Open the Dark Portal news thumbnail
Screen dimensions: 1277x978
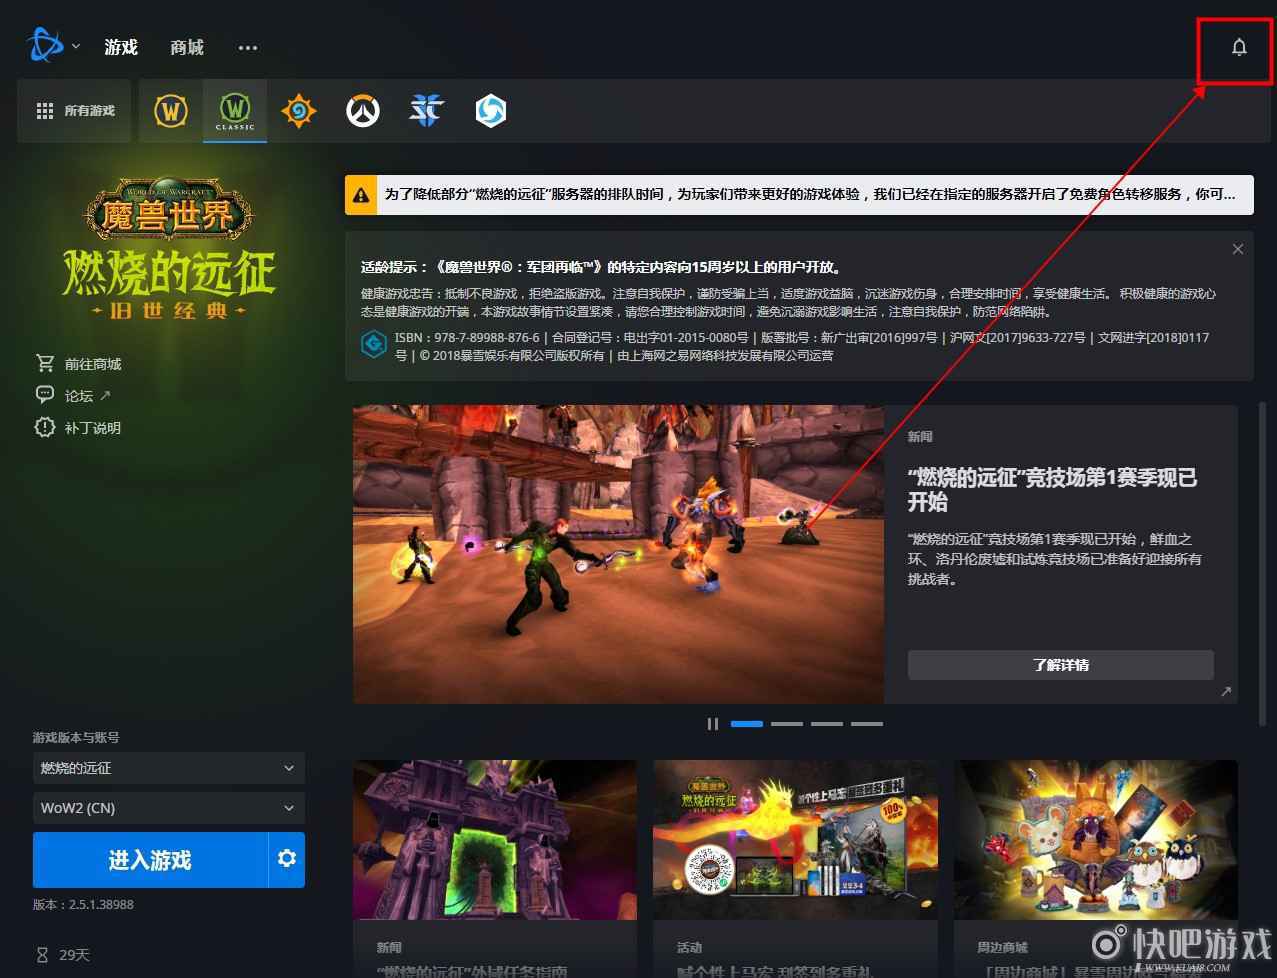click(495, 840)
